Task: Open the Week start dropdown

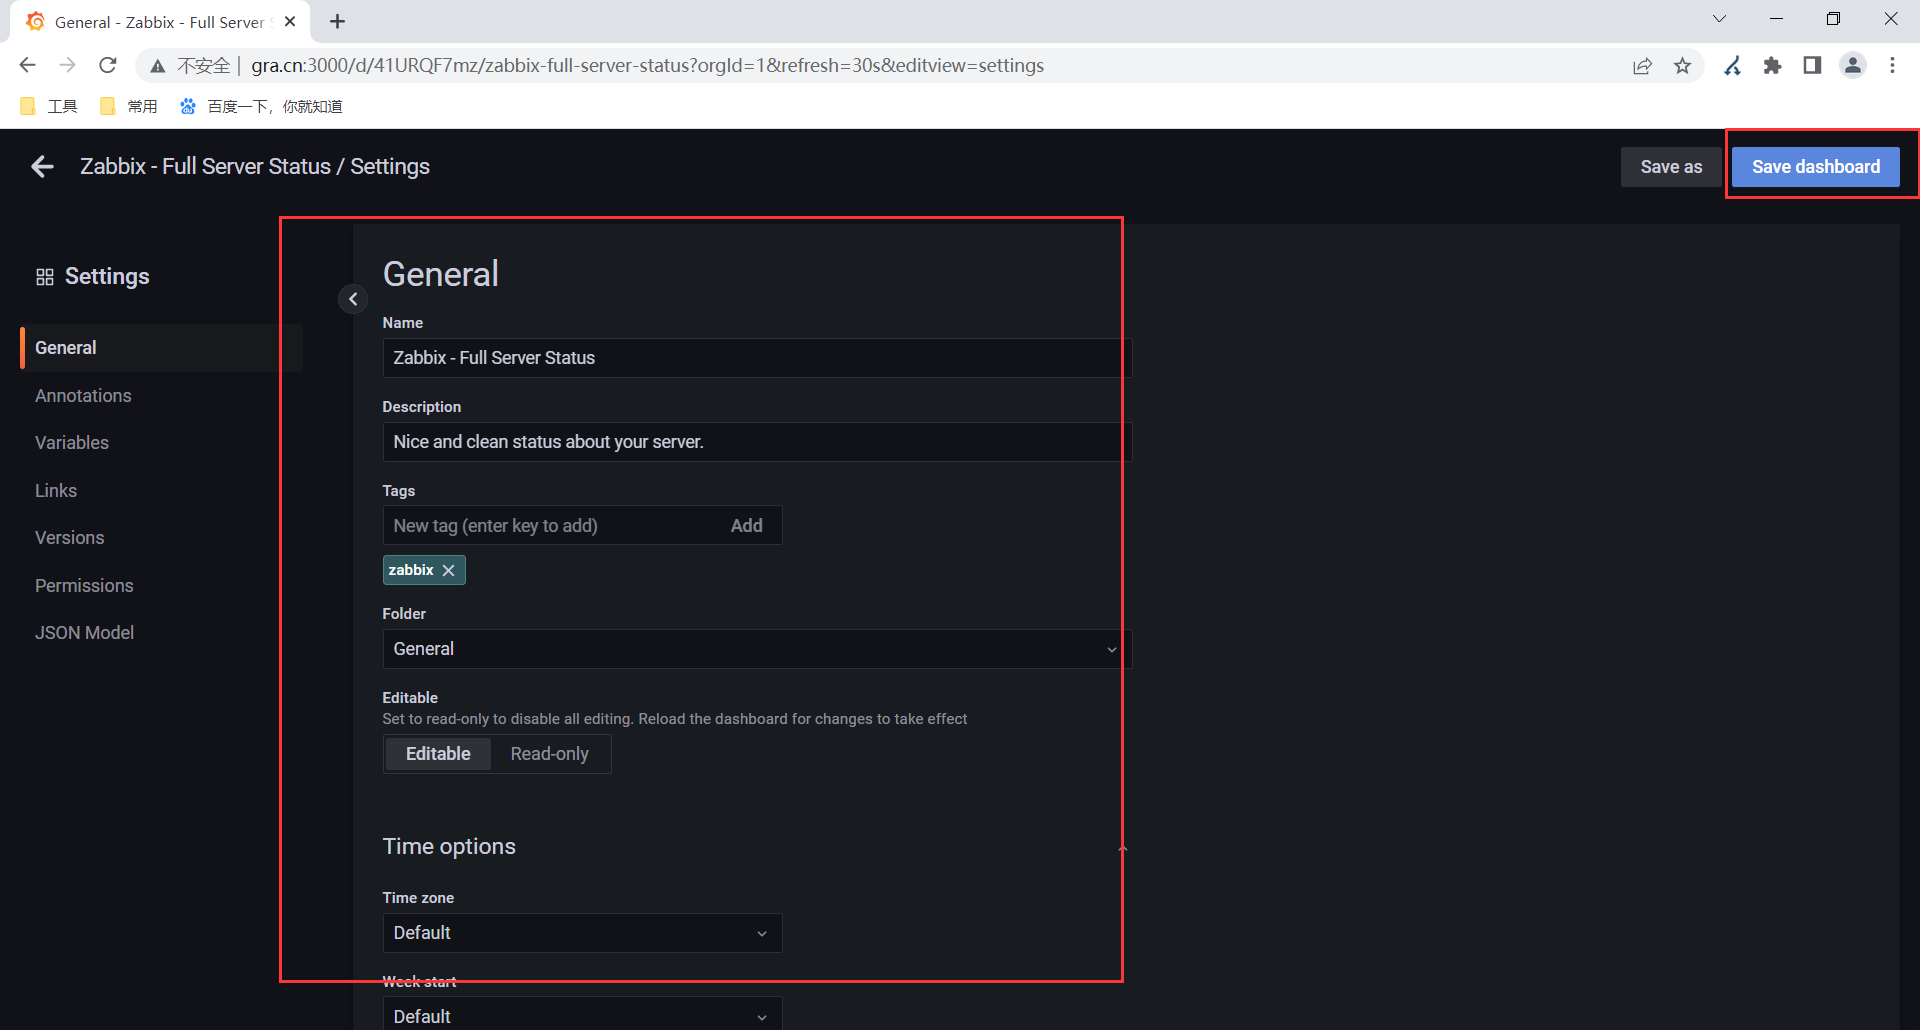Action: click(582, 1015)
